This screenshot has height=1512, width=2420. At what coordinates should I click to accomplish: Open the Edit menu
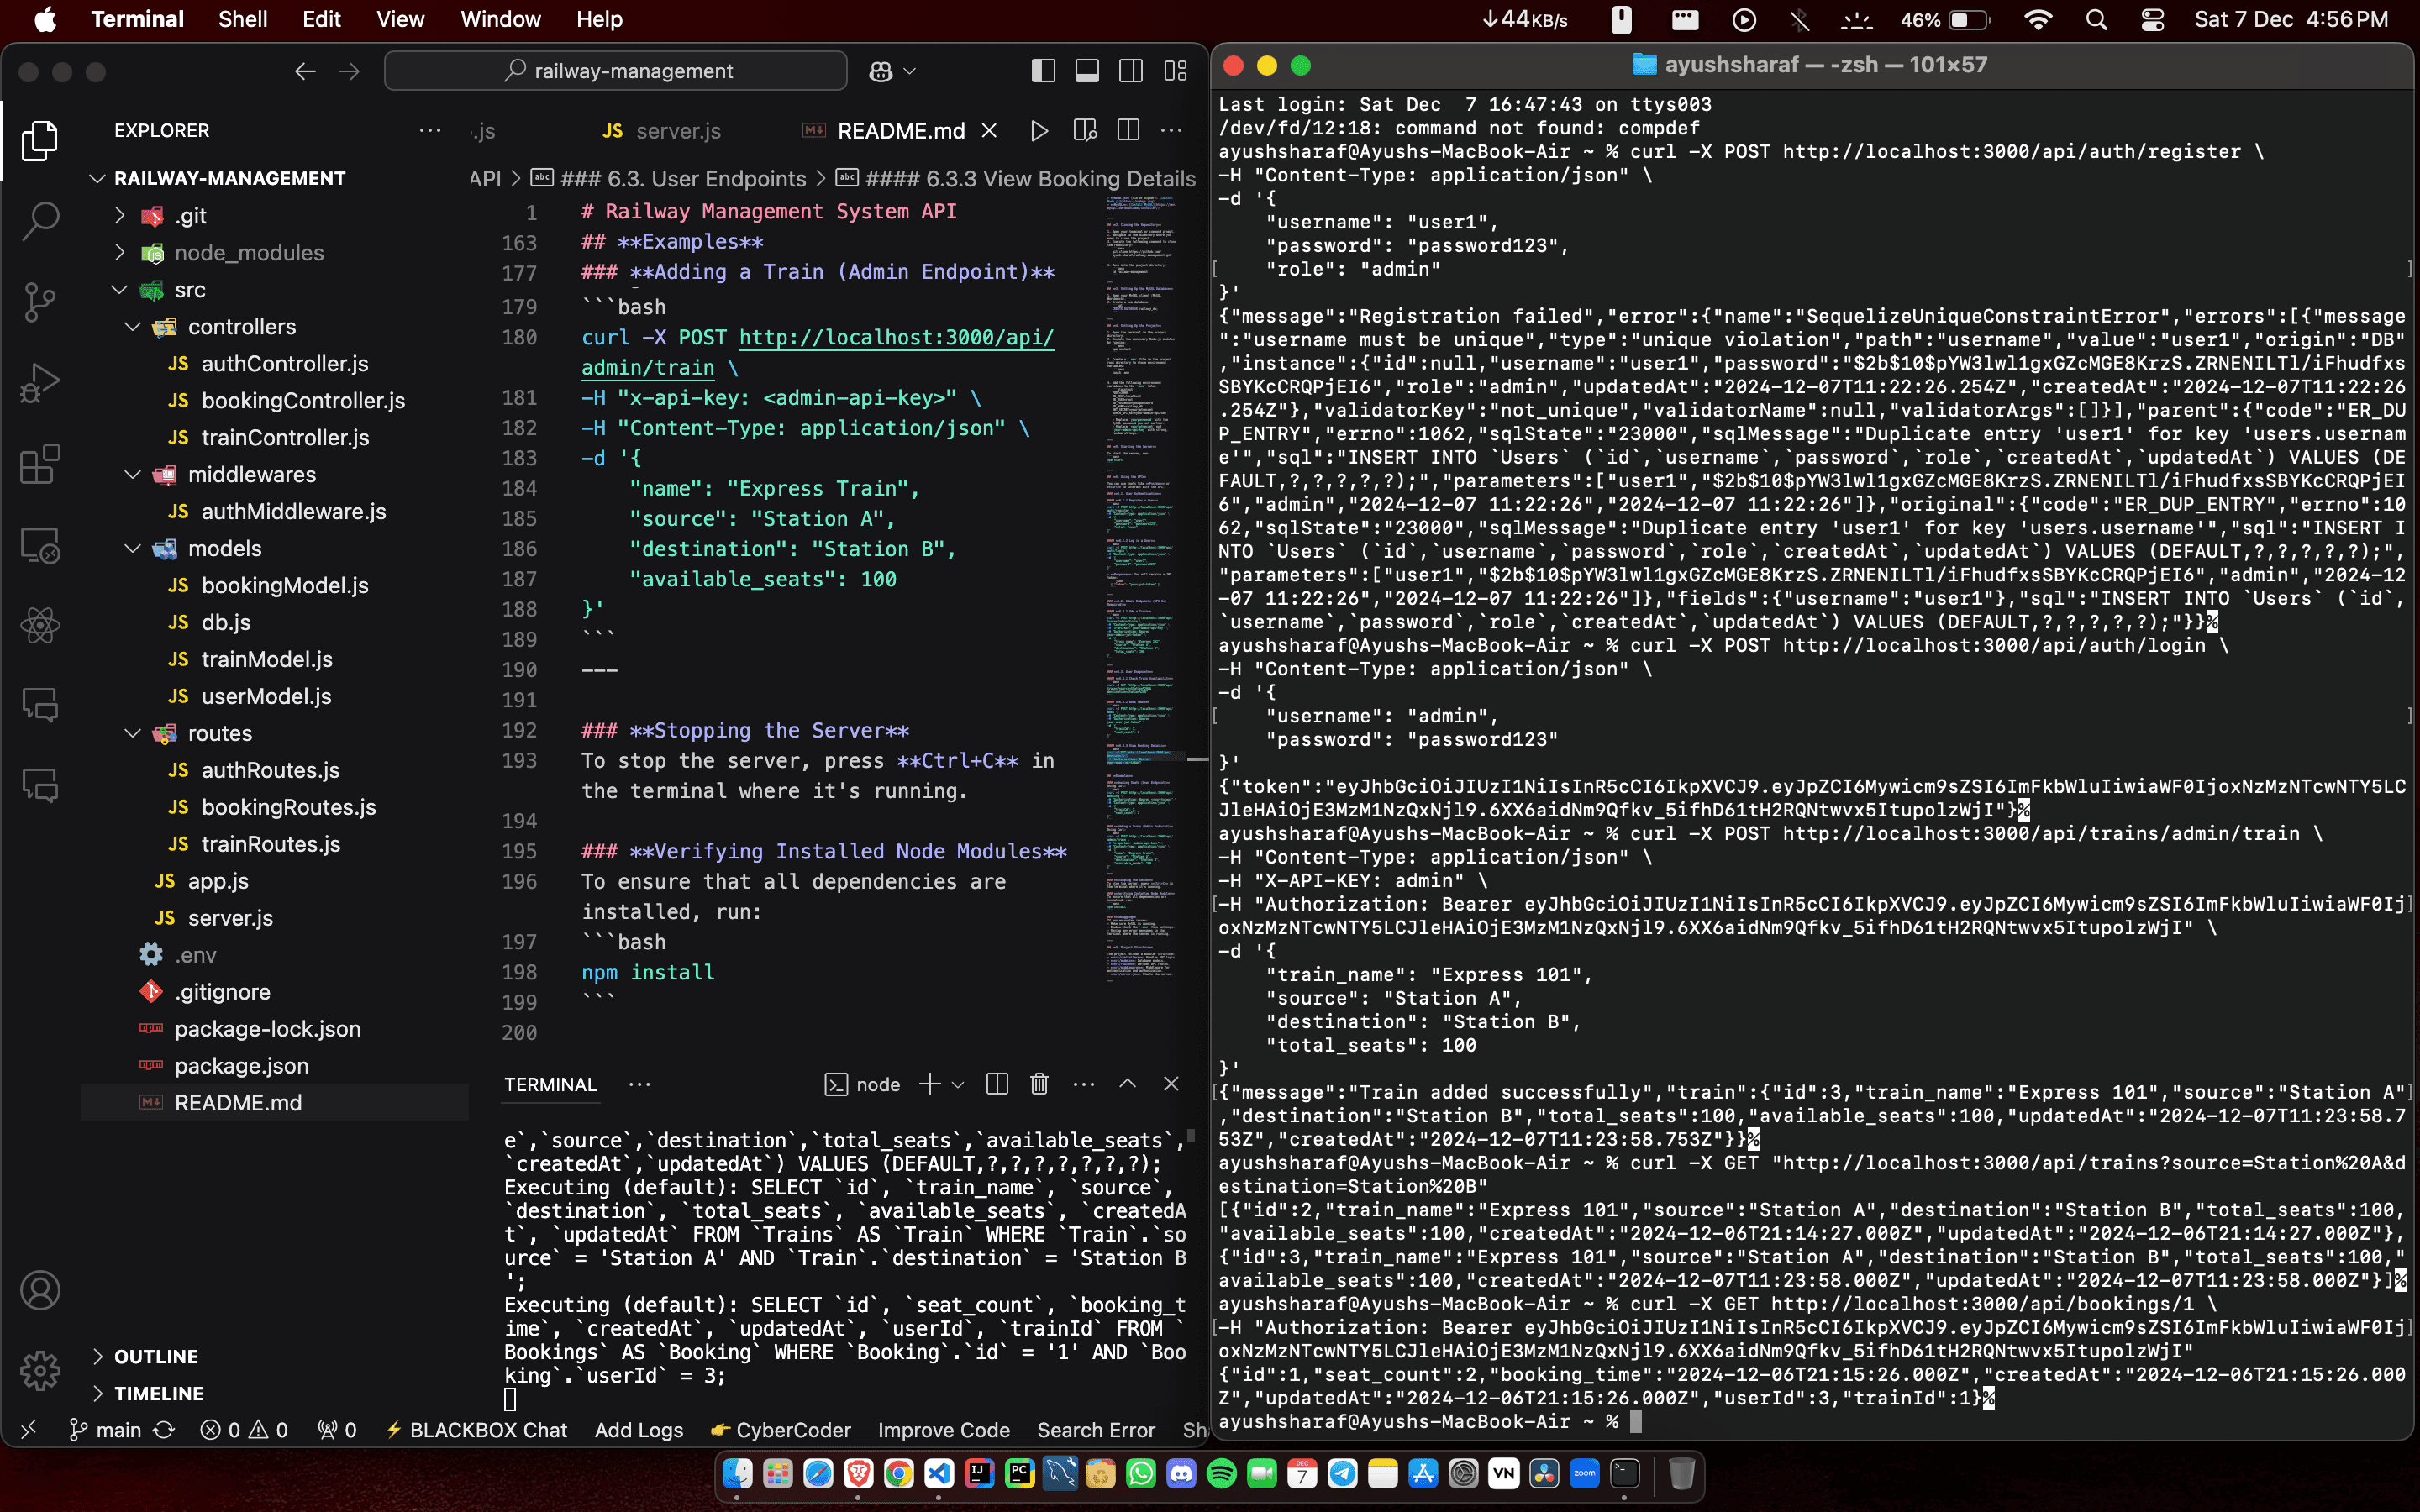(321, 19)
